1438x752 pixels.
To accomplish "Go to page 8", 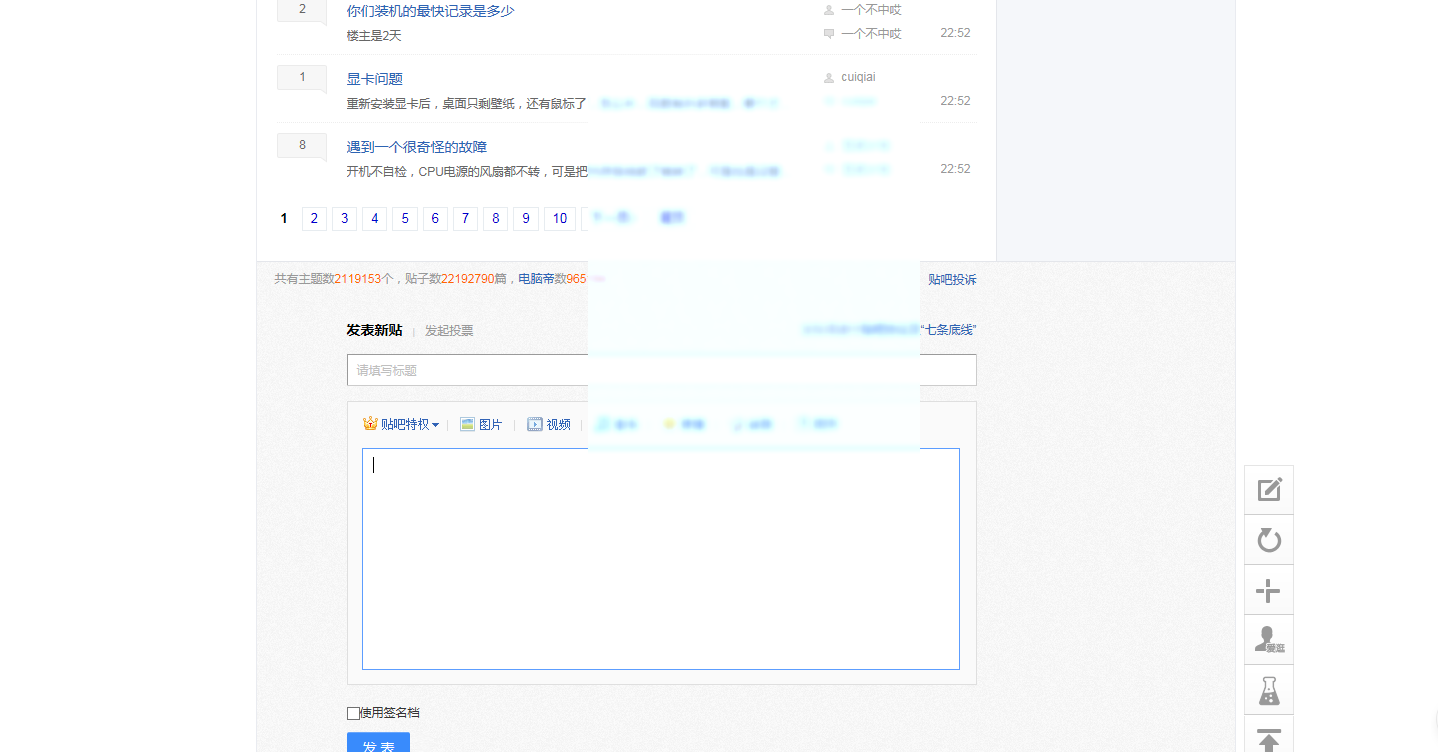I will tap(495, 219).
